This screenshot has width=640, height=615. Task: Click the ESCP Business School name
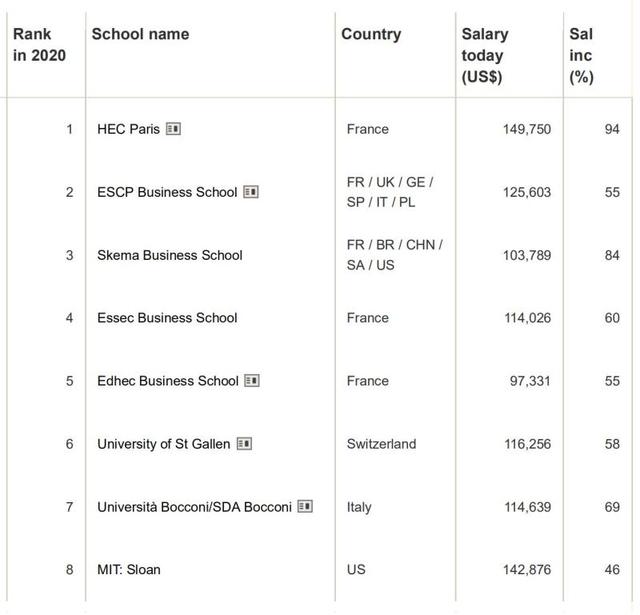167,192
